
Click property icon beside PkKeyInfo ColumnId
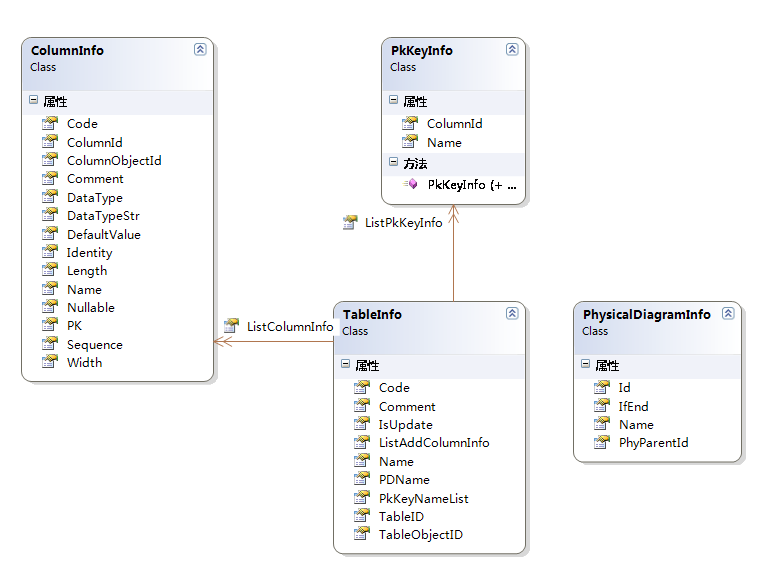tap(410, 123)
